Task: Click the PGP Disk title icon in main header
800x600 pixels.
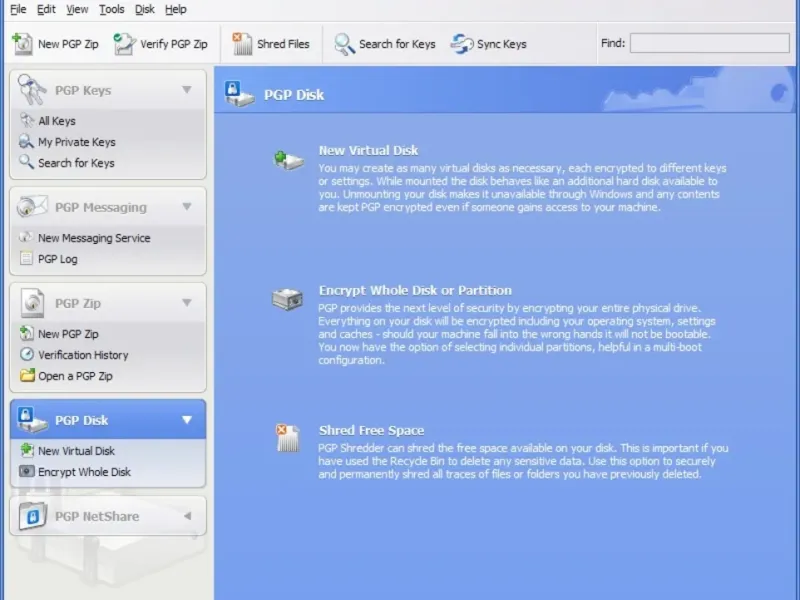Action: (239, 94)
